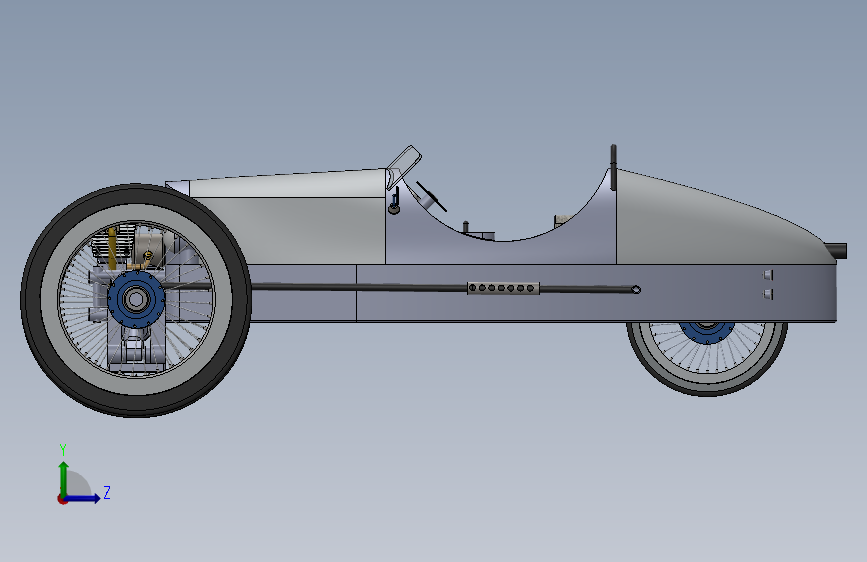Select the gear lever inside the cockpit

tap(466, 227)
